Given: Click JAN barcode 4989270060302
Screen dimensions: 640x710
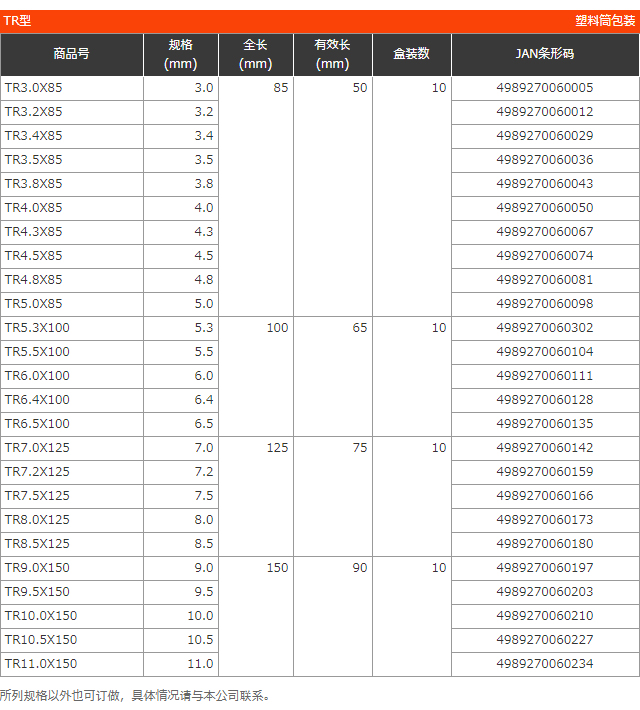Looking at the screenshot, I should point(544,328).
